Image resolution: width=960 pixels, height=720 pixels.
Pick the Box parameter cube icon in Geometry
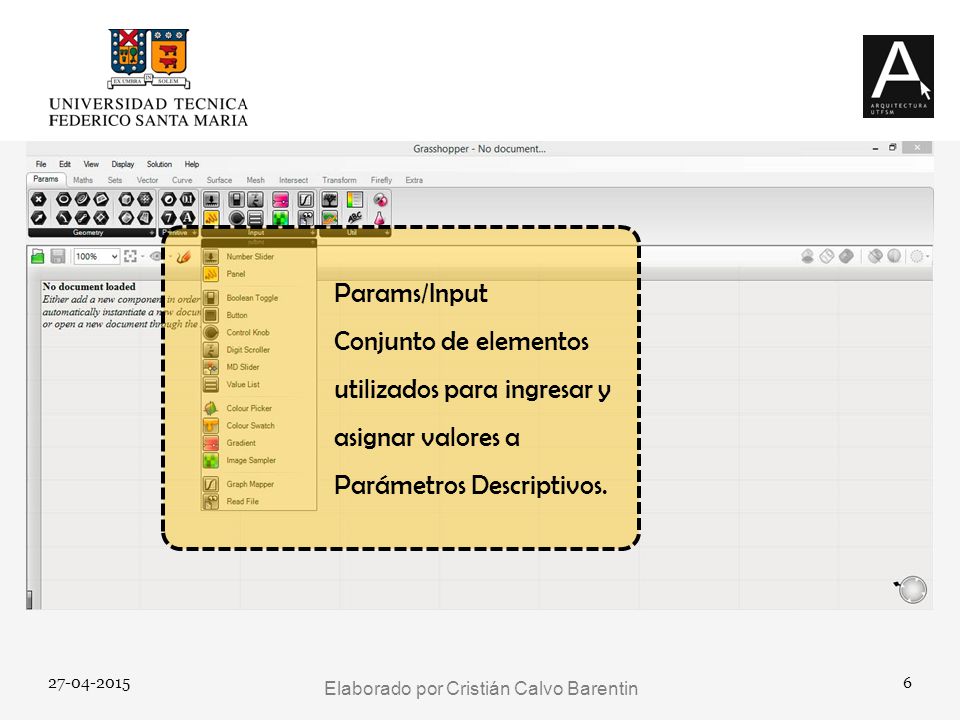coord(126,200)
